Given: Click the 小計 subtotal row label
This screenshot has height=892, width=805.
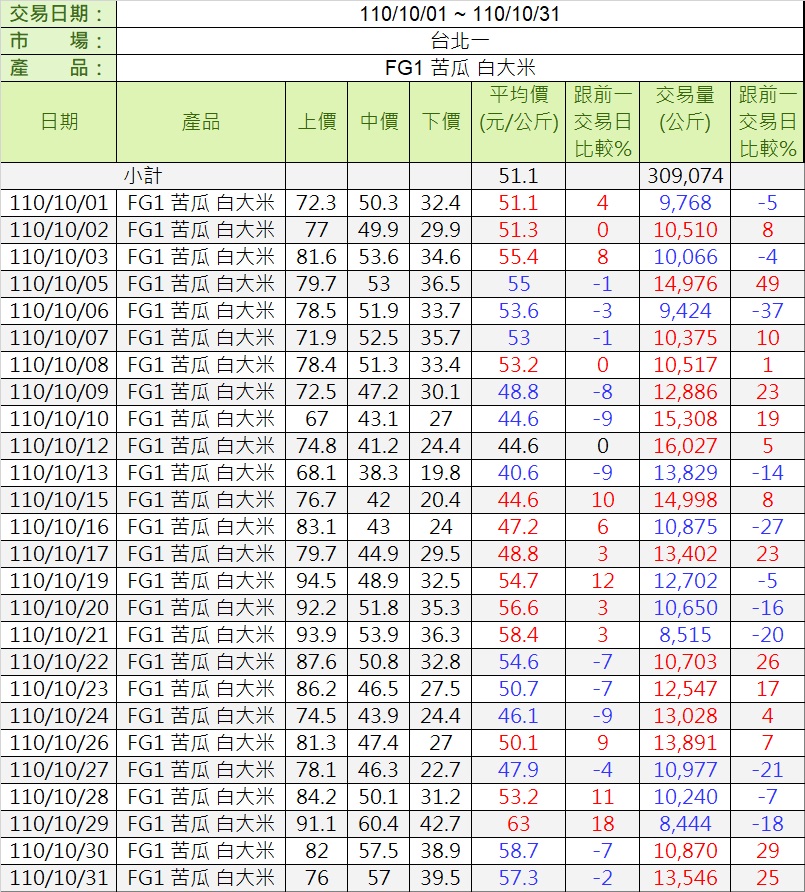Looking at the screenshot, I should pyautogui.click(x=143, y=176).
